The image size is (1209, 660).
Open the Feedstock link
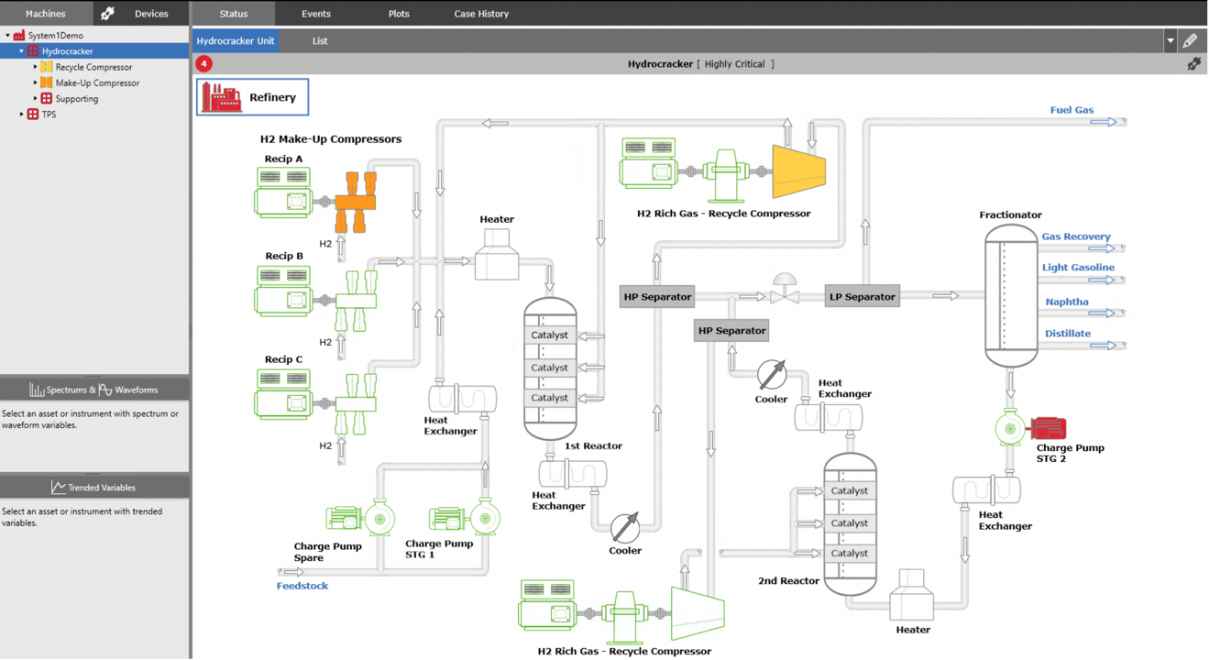pos(302,586)
